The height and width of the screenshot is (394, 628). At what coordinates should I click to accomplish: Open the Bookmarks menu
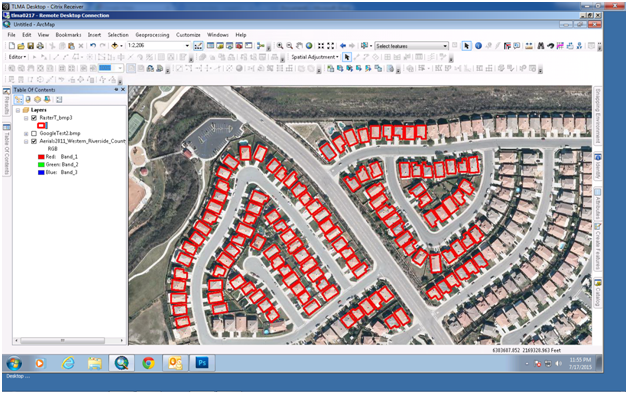click(x=68, y=35)
